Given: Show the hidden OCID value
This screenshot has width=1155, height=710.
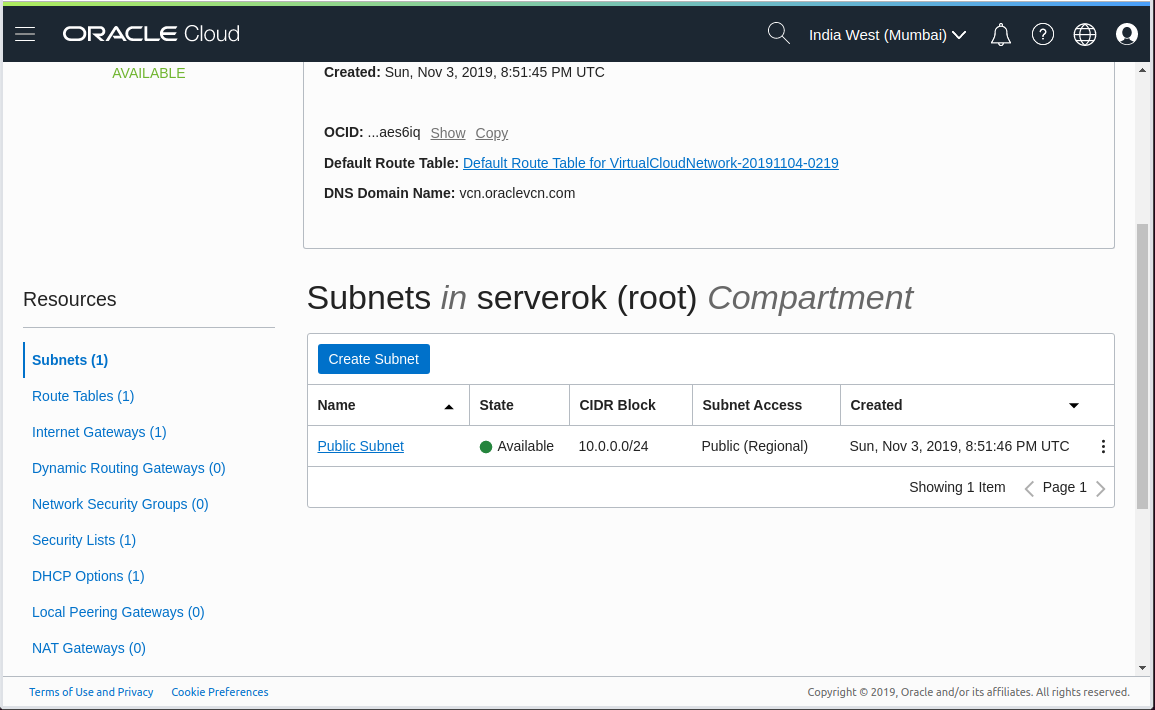Looking at the screenshot, I should pyautogui.click(x=447, y=133).
